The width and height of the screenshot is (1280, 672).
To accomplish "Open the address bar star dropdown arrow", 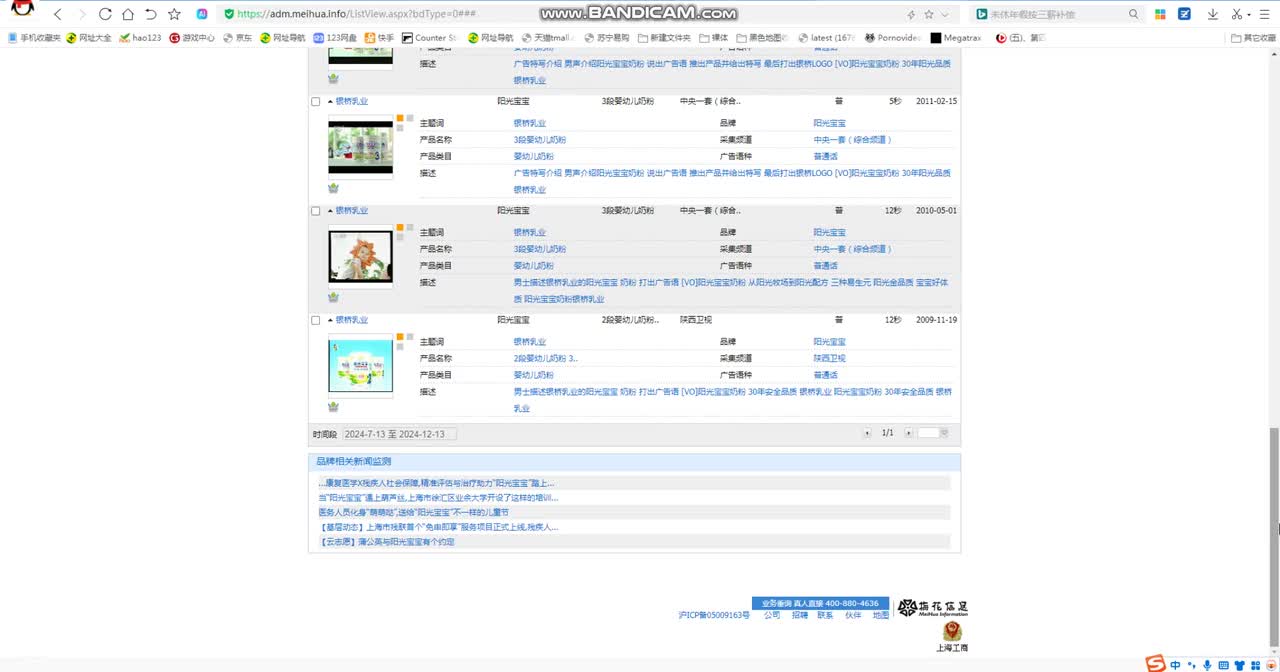I will [944, 14].
